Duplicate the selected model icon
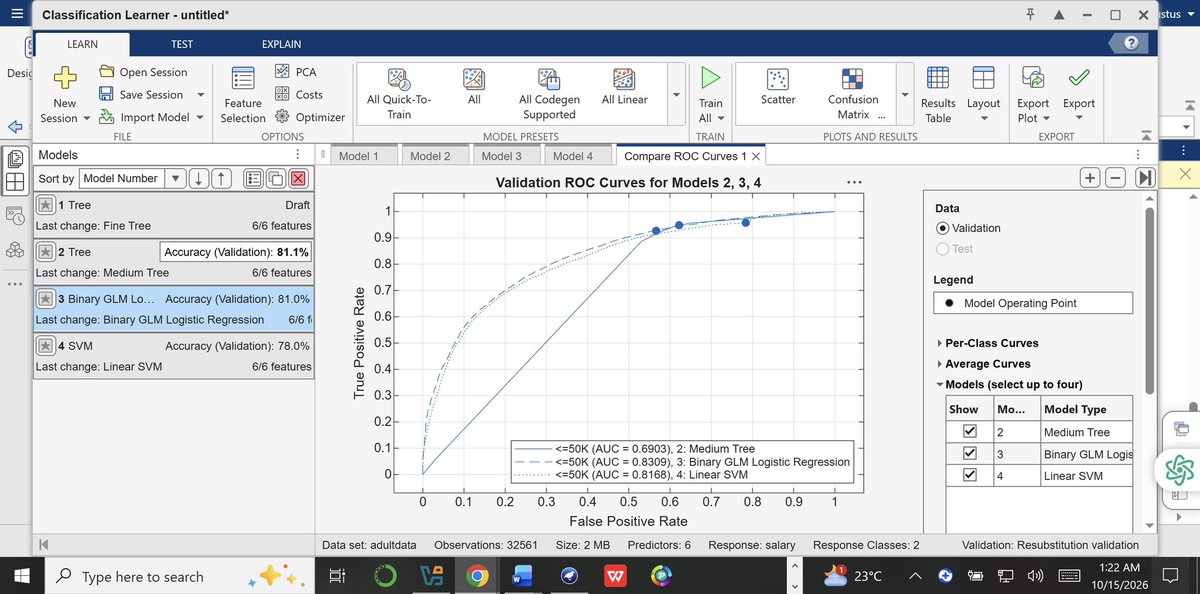 (x=276, y=178)
